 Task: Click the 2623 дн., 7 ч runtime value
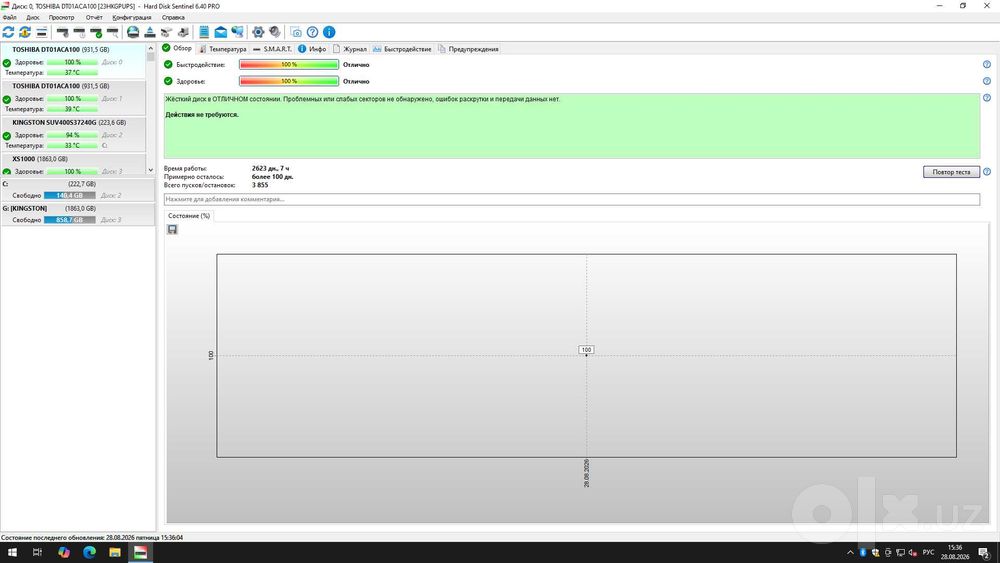[x=270, y=168]
